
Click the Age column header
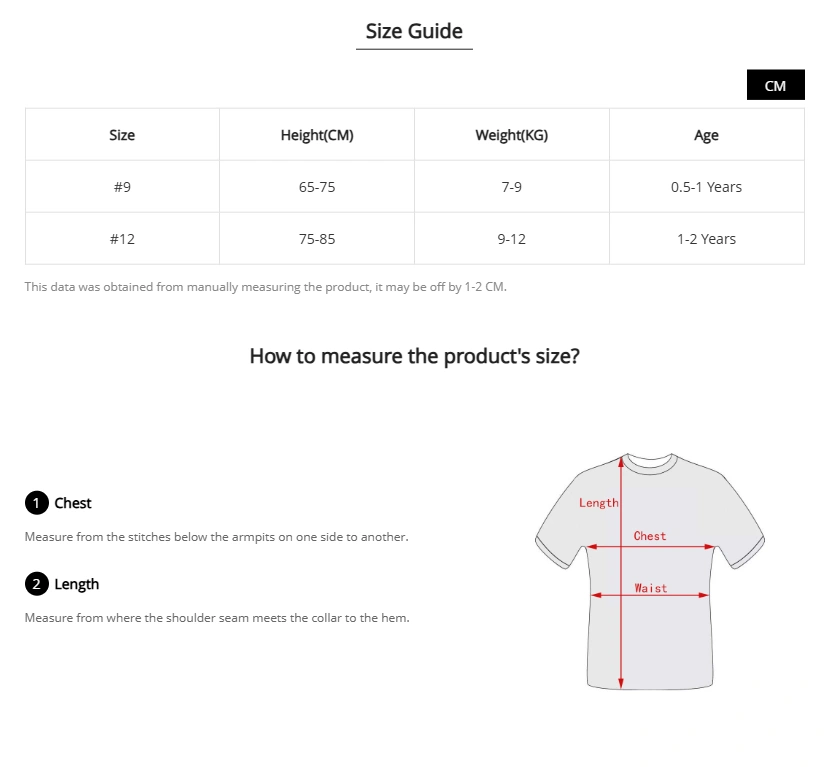click(x=706, y=135)
